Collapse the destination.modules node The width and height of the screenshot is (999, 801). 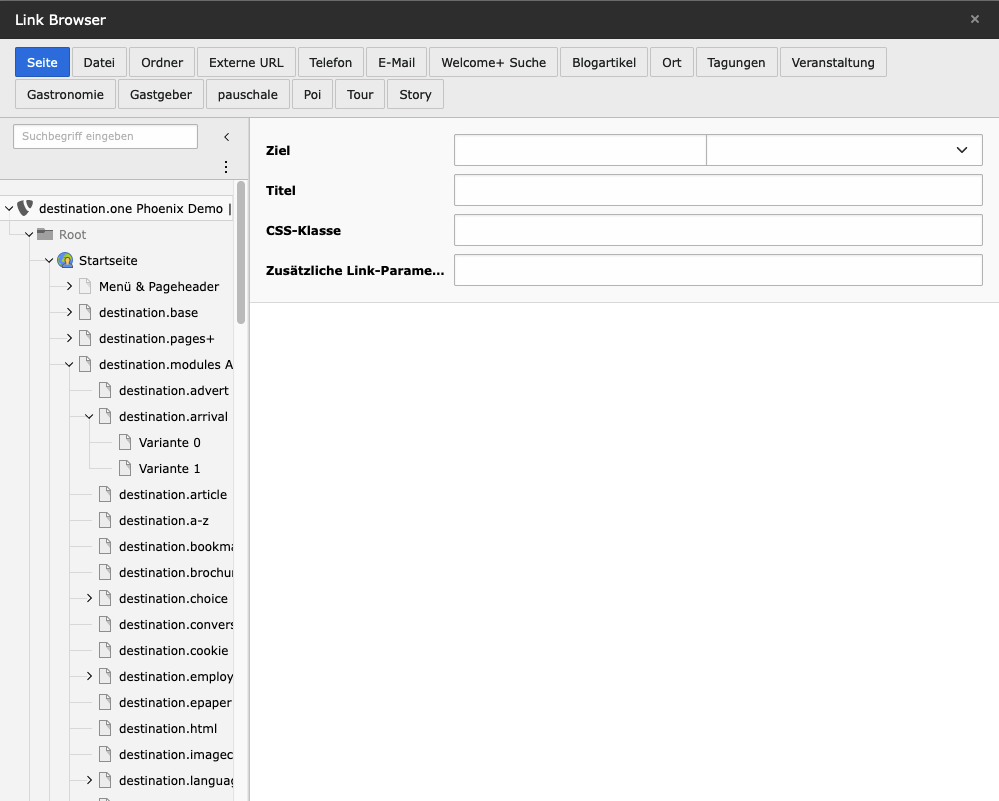point(69,364)
